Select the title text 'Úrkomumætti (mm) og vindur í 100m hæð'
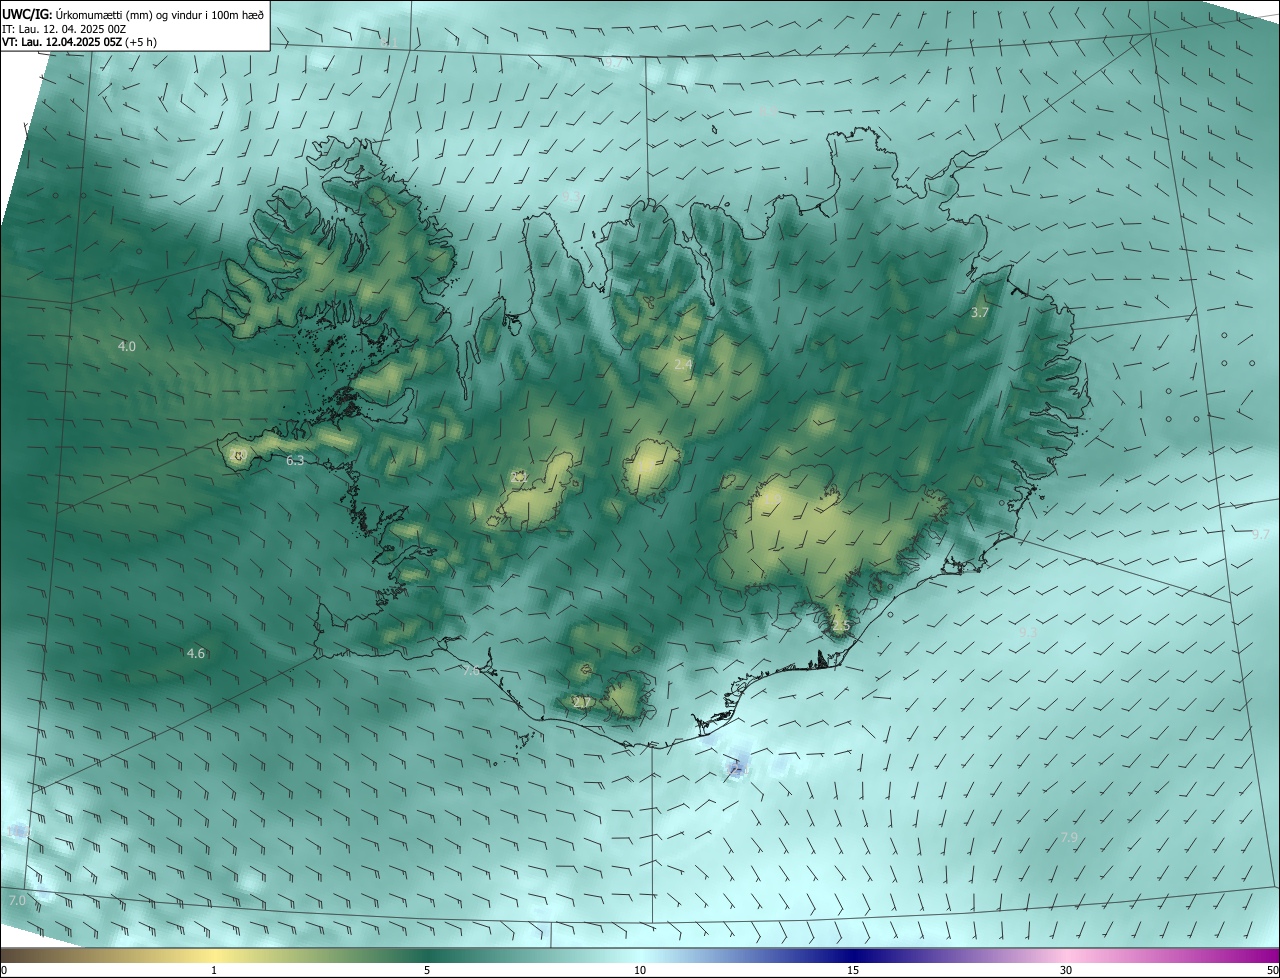The width and height of the screenshot is (1280, 978). 160,15
